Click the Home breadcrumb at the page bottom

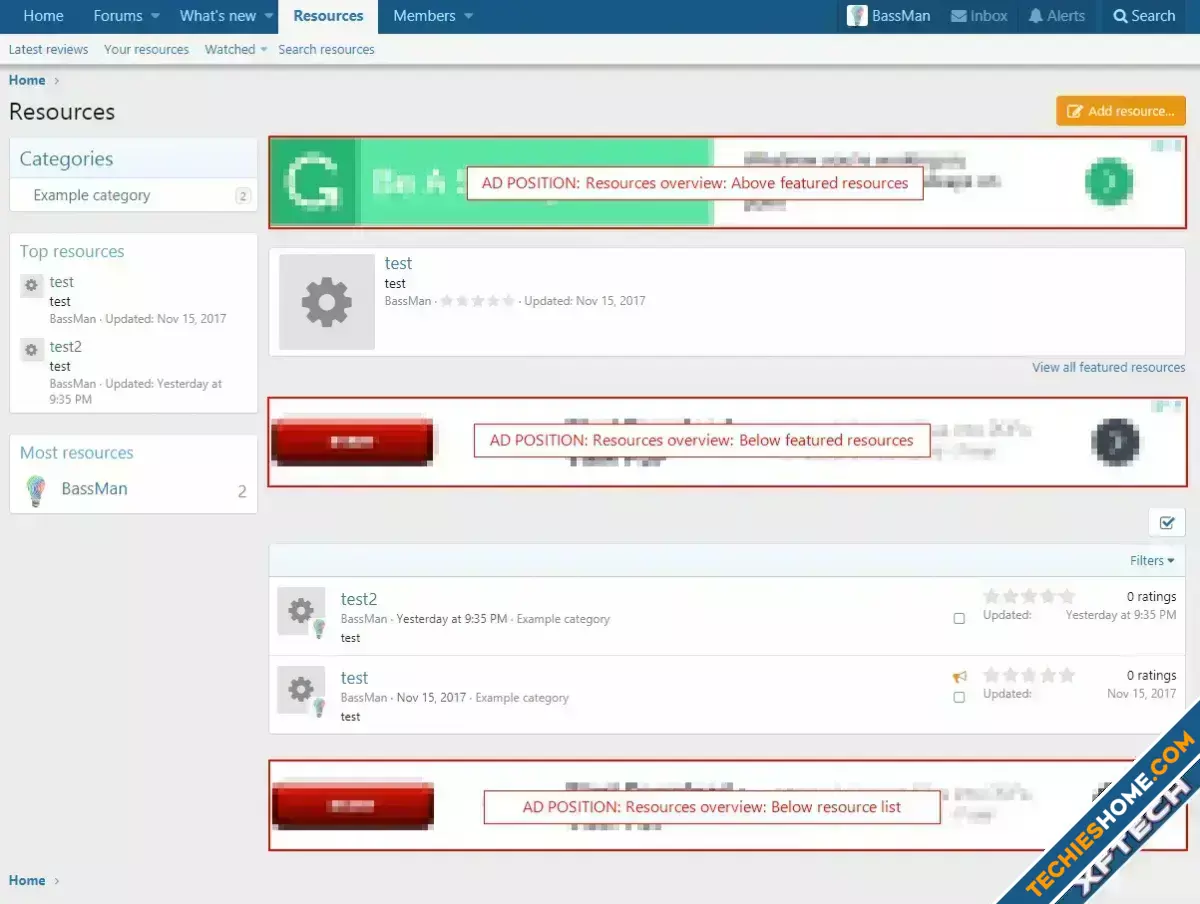pyautogui.click(x=27, y=880)
